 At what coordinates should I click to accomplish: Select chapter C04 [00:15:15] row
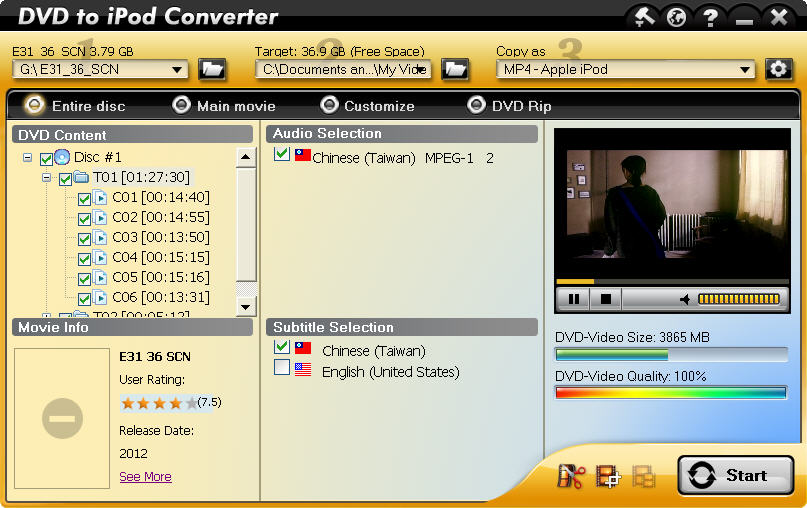coord(161,257)
